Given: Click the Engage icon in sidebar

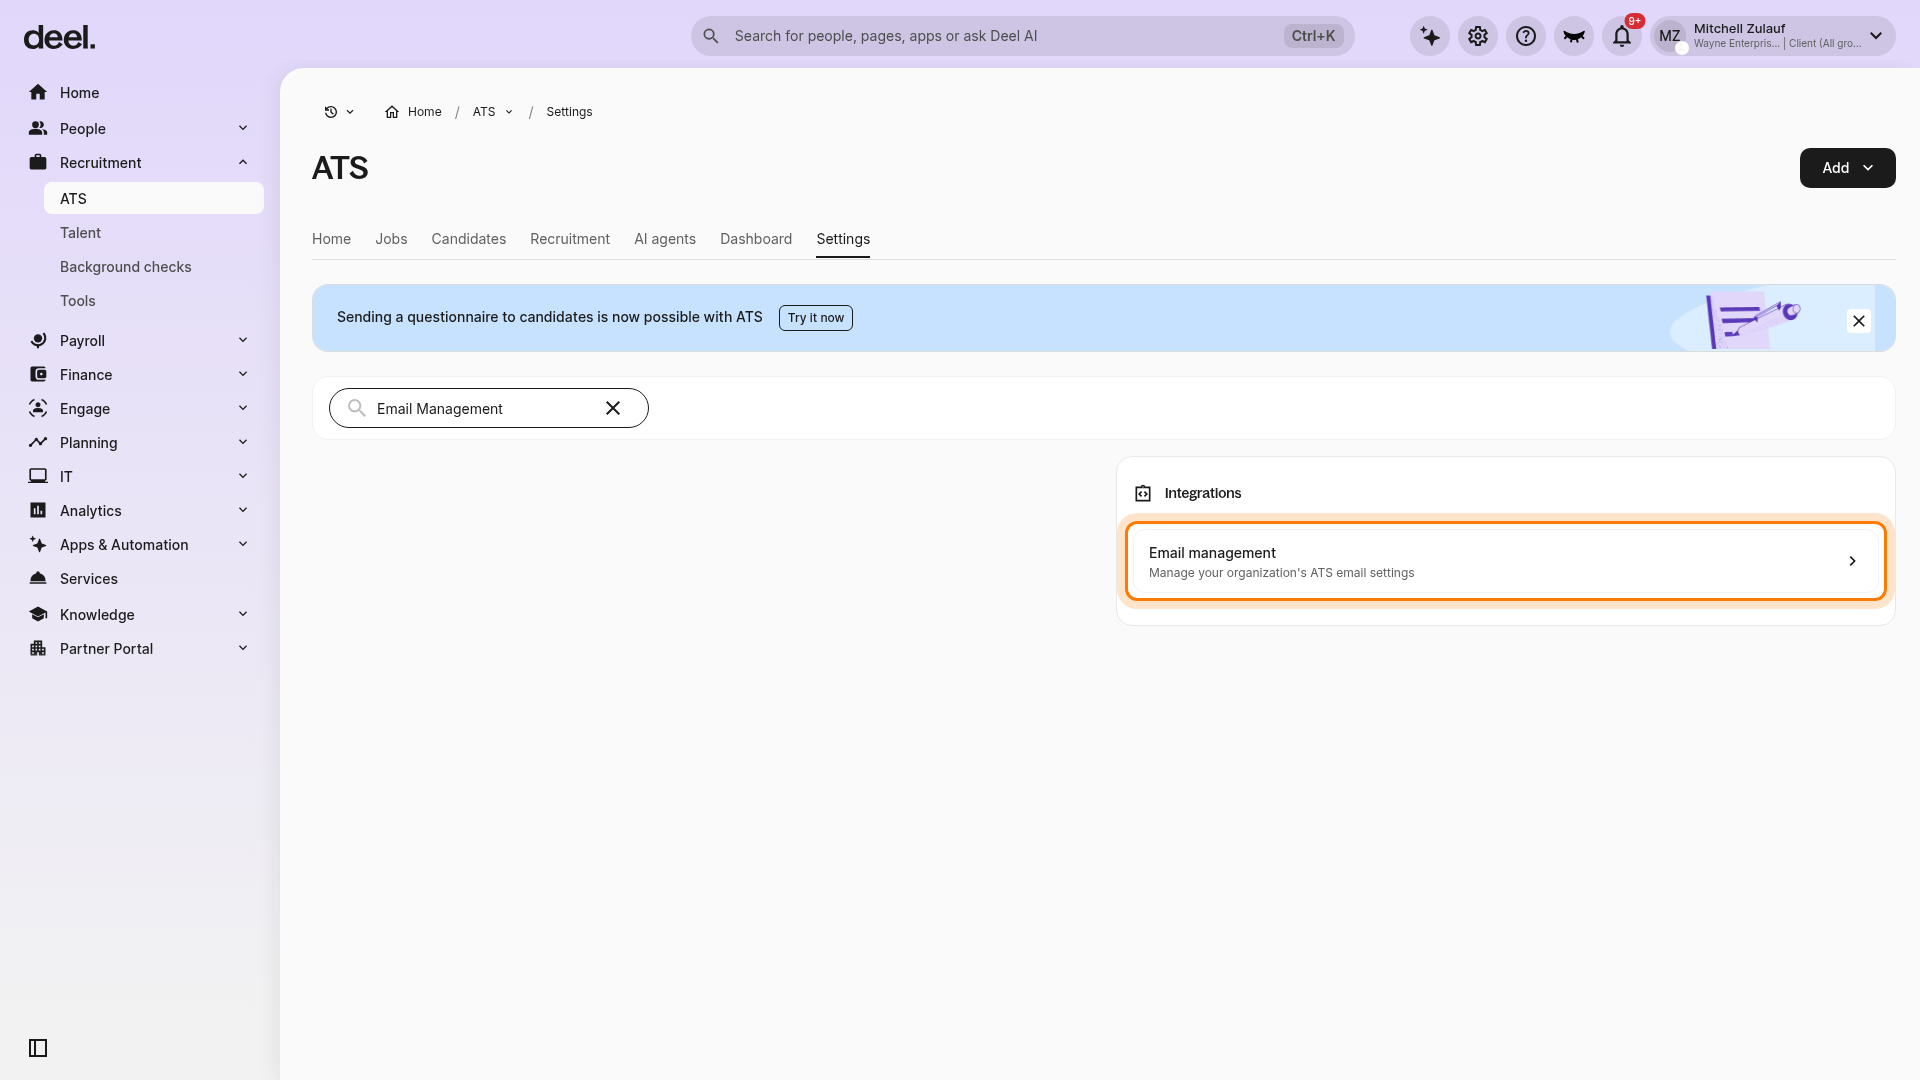Looking at the screenshot, I should point(38,409).
